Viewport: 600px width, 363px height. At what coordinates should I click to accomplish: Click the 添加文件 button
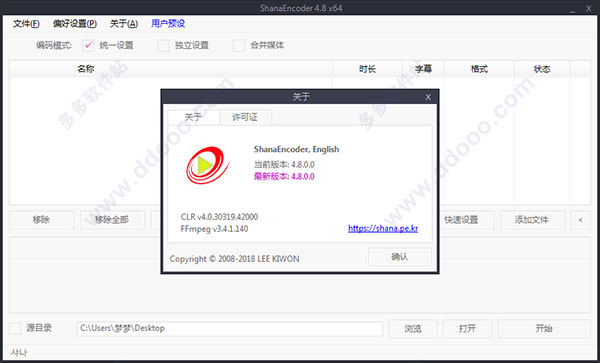(x=532, y=220)
